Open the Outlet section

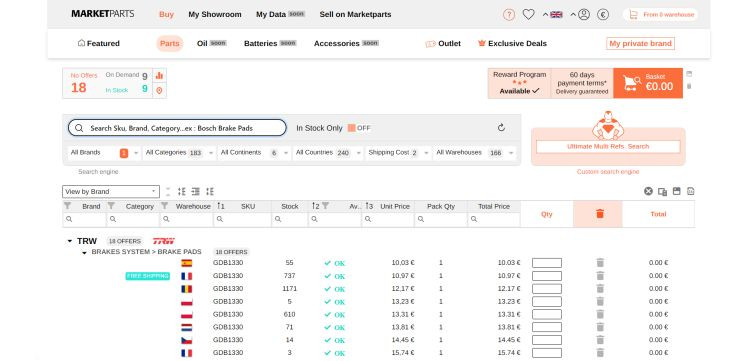(443, 44)
